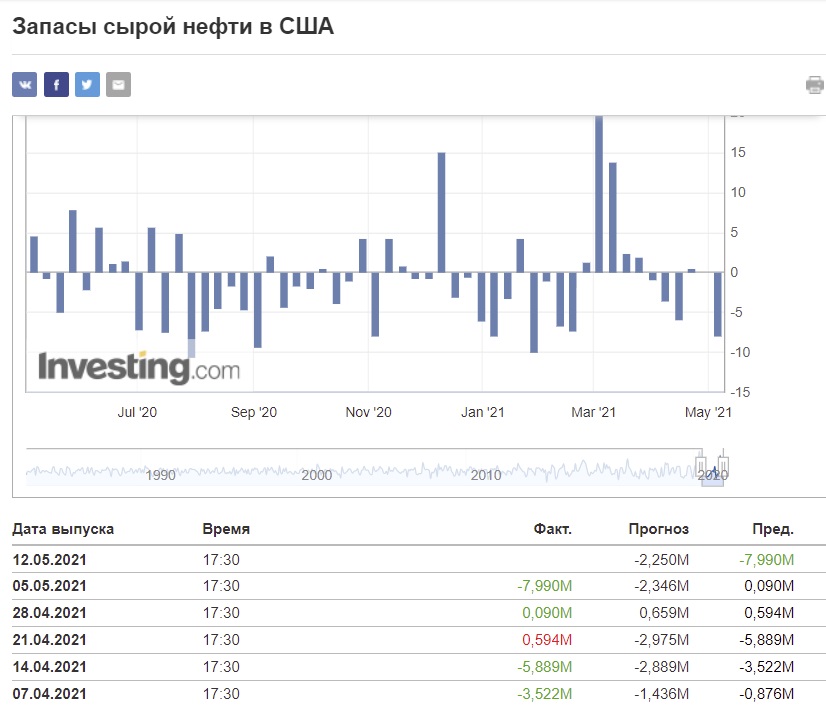Click the 1990 area in navigator timeline
Viewport: 826px width, 715px height.
[x=161, y=475]
